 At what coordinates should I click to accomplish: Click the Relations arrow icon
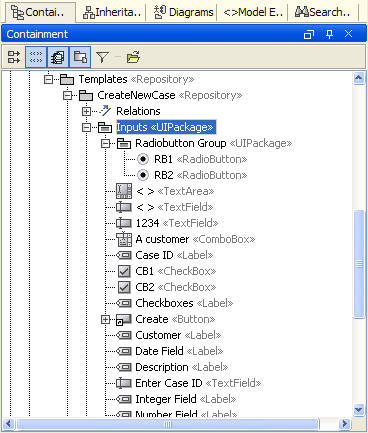pyautogui.click(x=105, y=111)
